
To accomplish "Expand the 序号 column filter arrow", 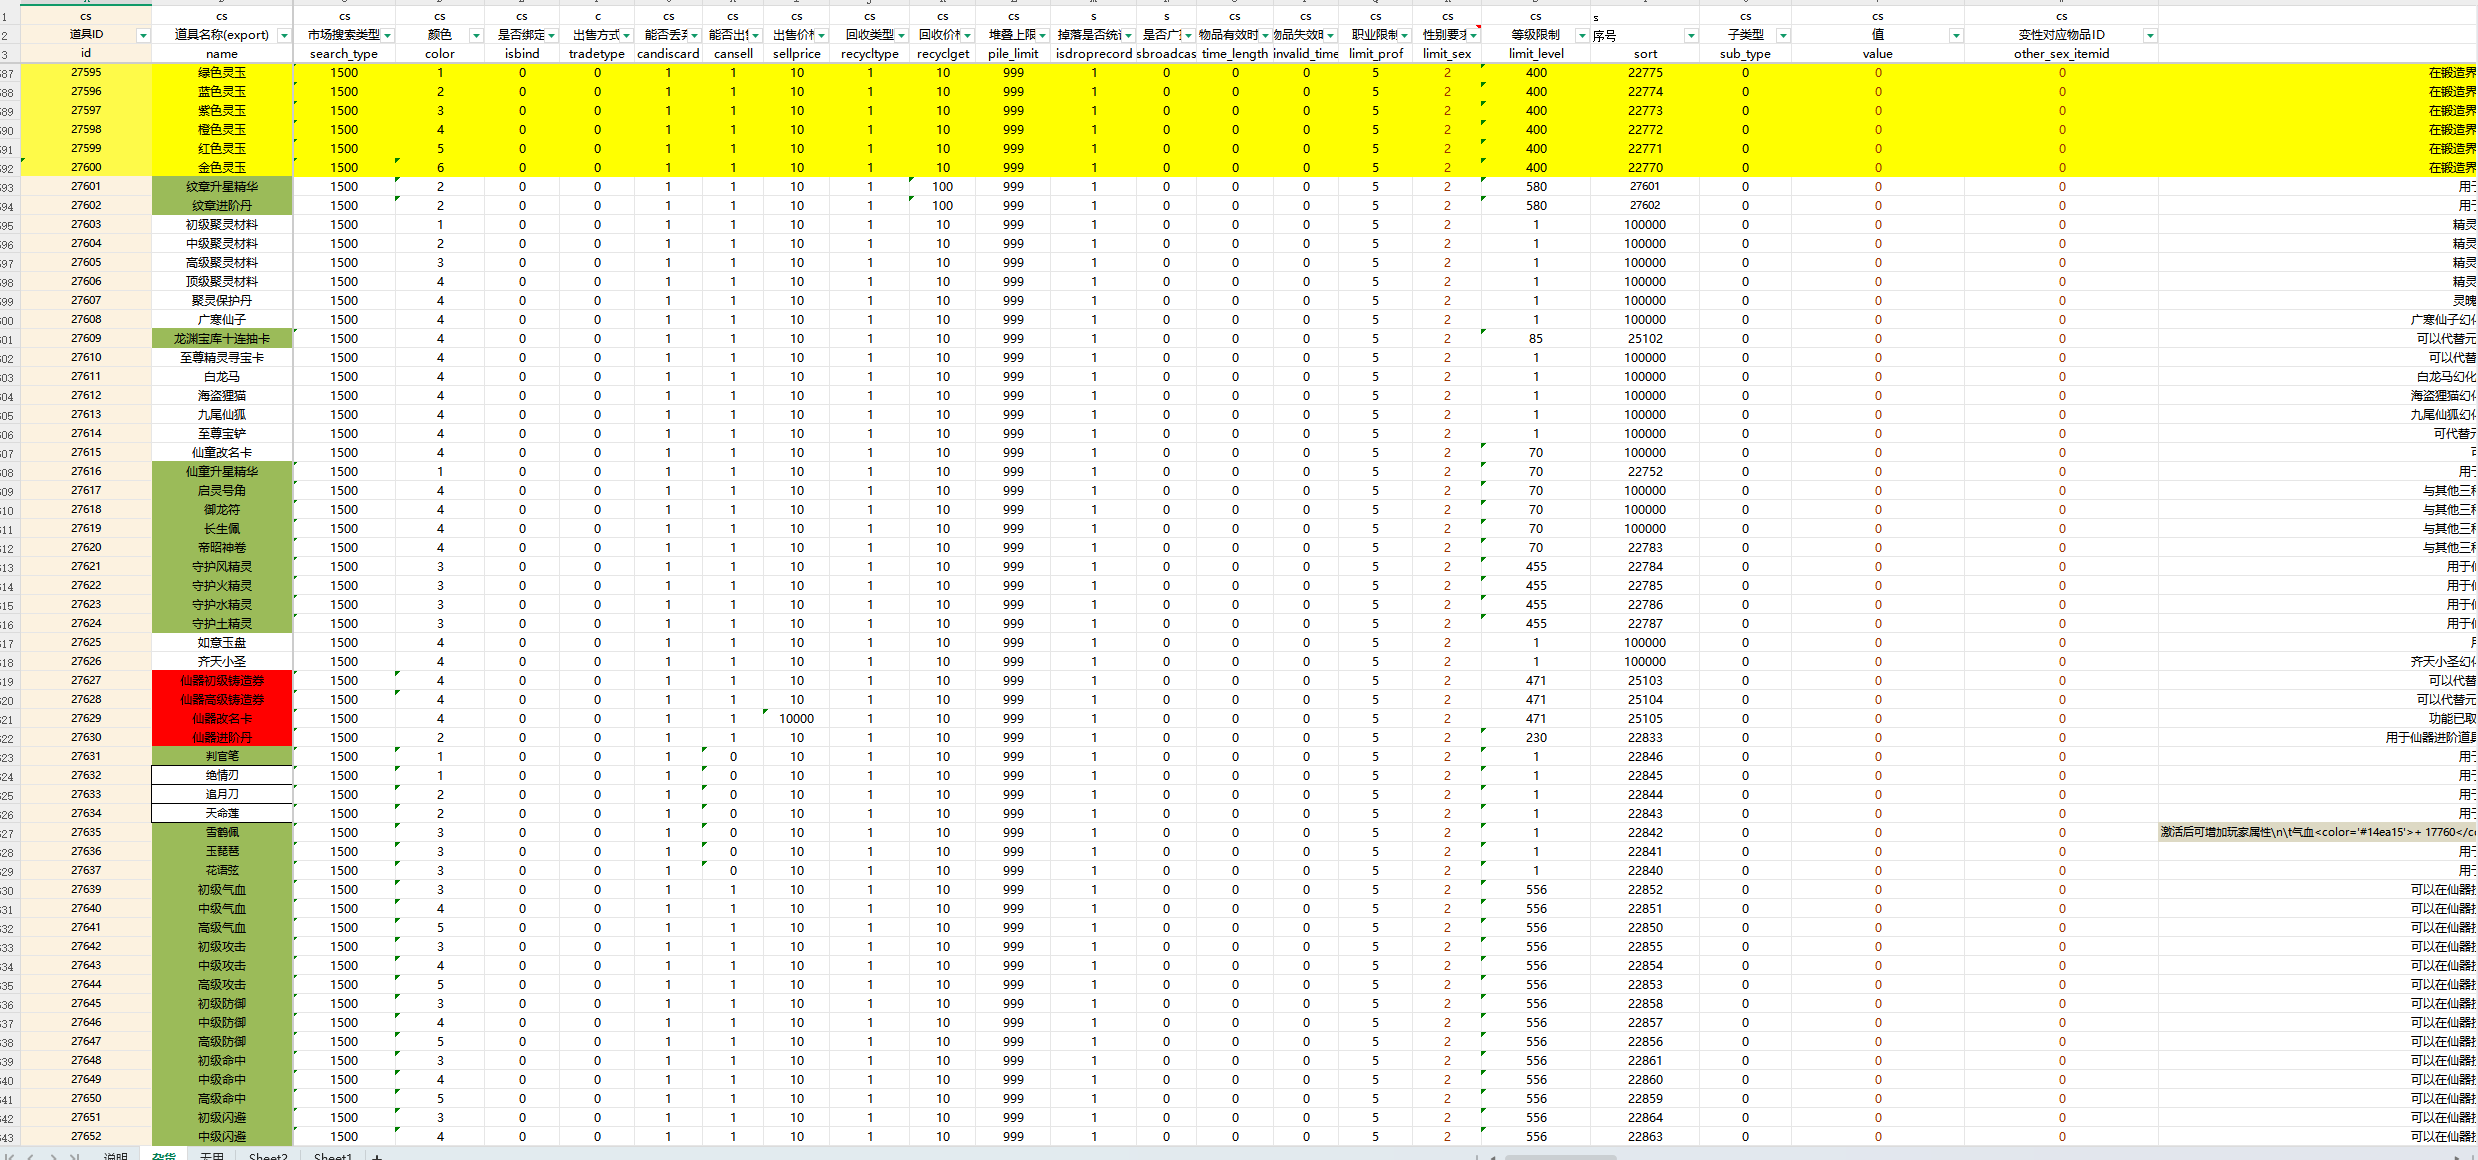I will click(x=1690, y=35).
